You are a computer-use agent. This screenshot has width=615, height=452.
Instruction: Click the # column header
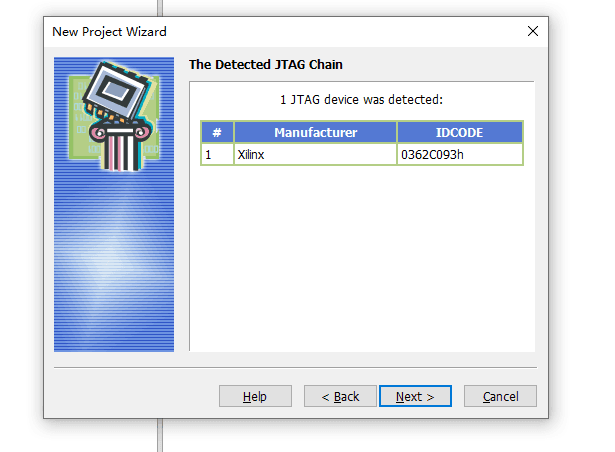[x=217, y=132]
